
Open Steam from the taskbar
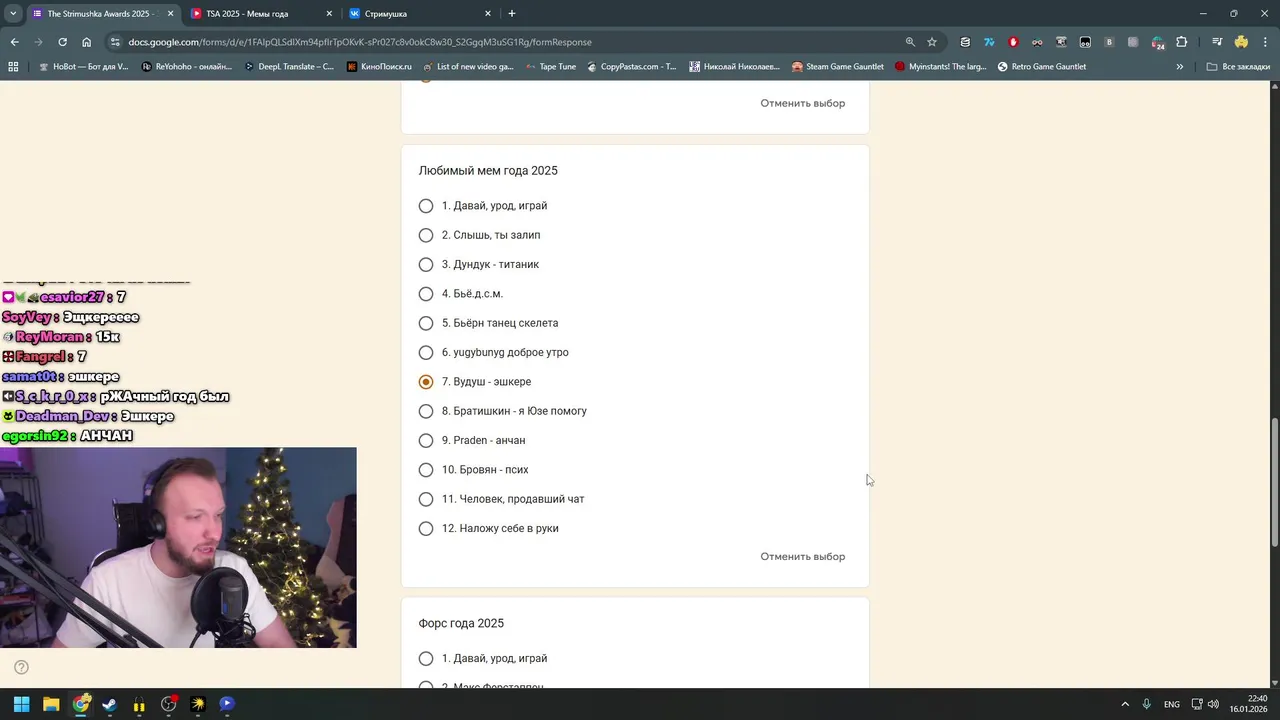click(110, 704)
